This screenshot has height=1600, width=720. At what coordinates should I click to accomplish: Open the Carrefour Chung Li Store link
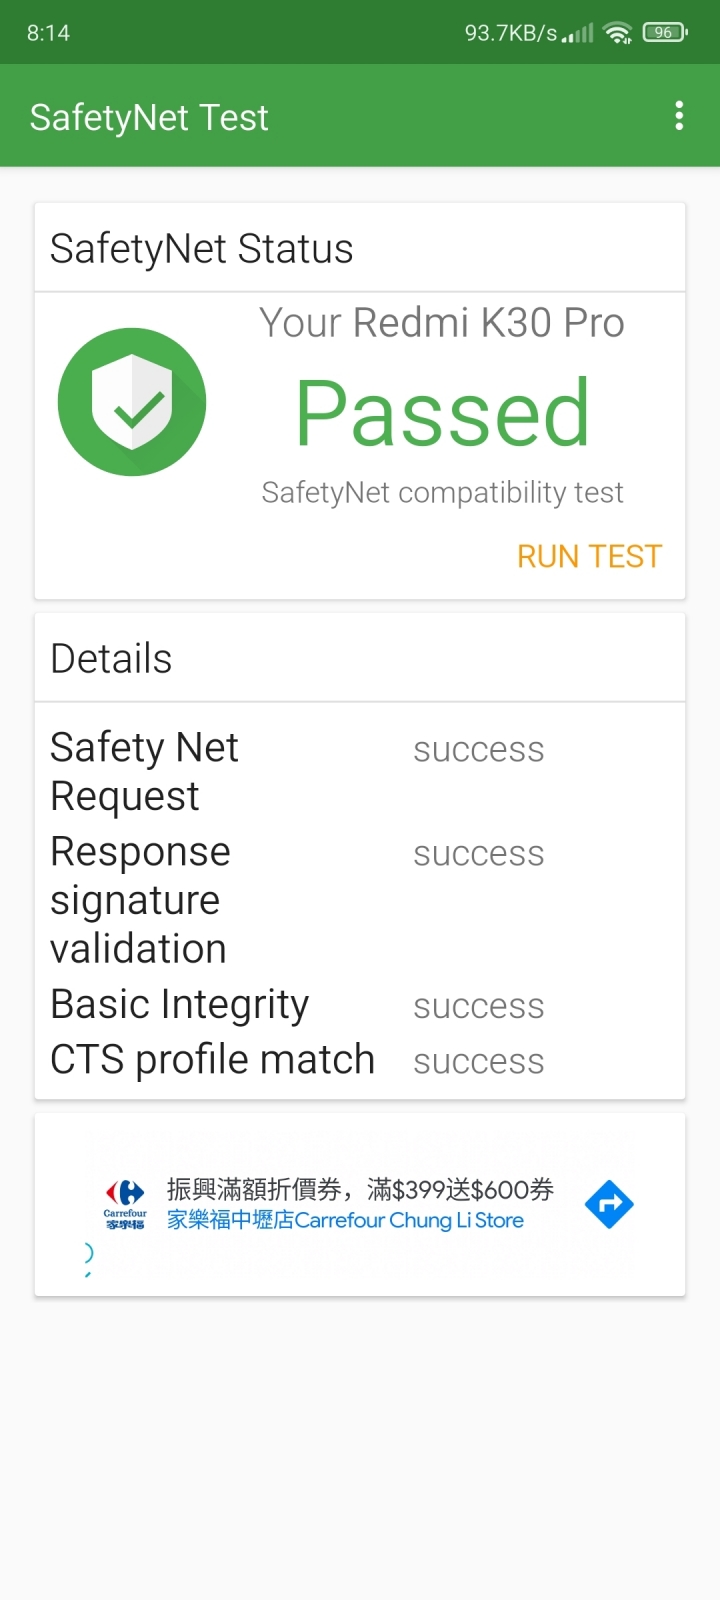click(345, 1220)
